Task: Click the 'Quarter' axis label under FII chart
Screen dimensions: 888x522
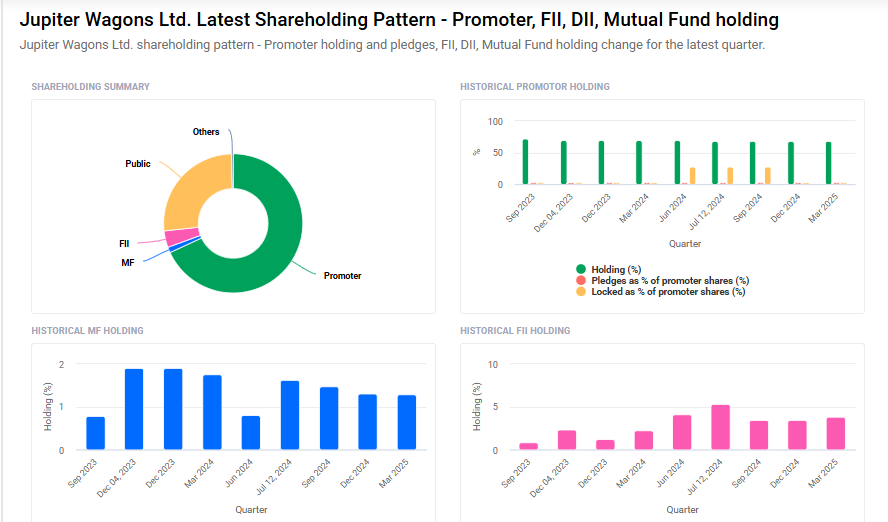Action: pyautogui.click(x=682, y=510)
